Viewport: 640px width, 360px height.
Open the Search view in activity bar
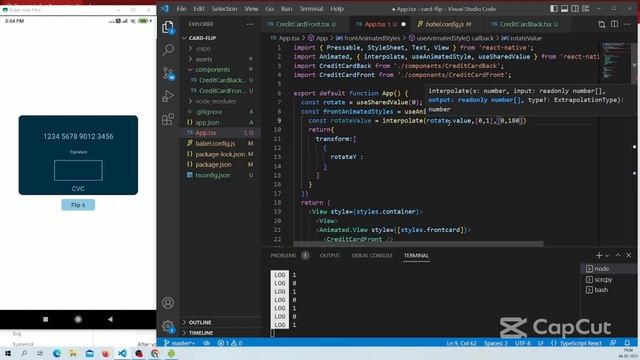[x=168, y=50]
